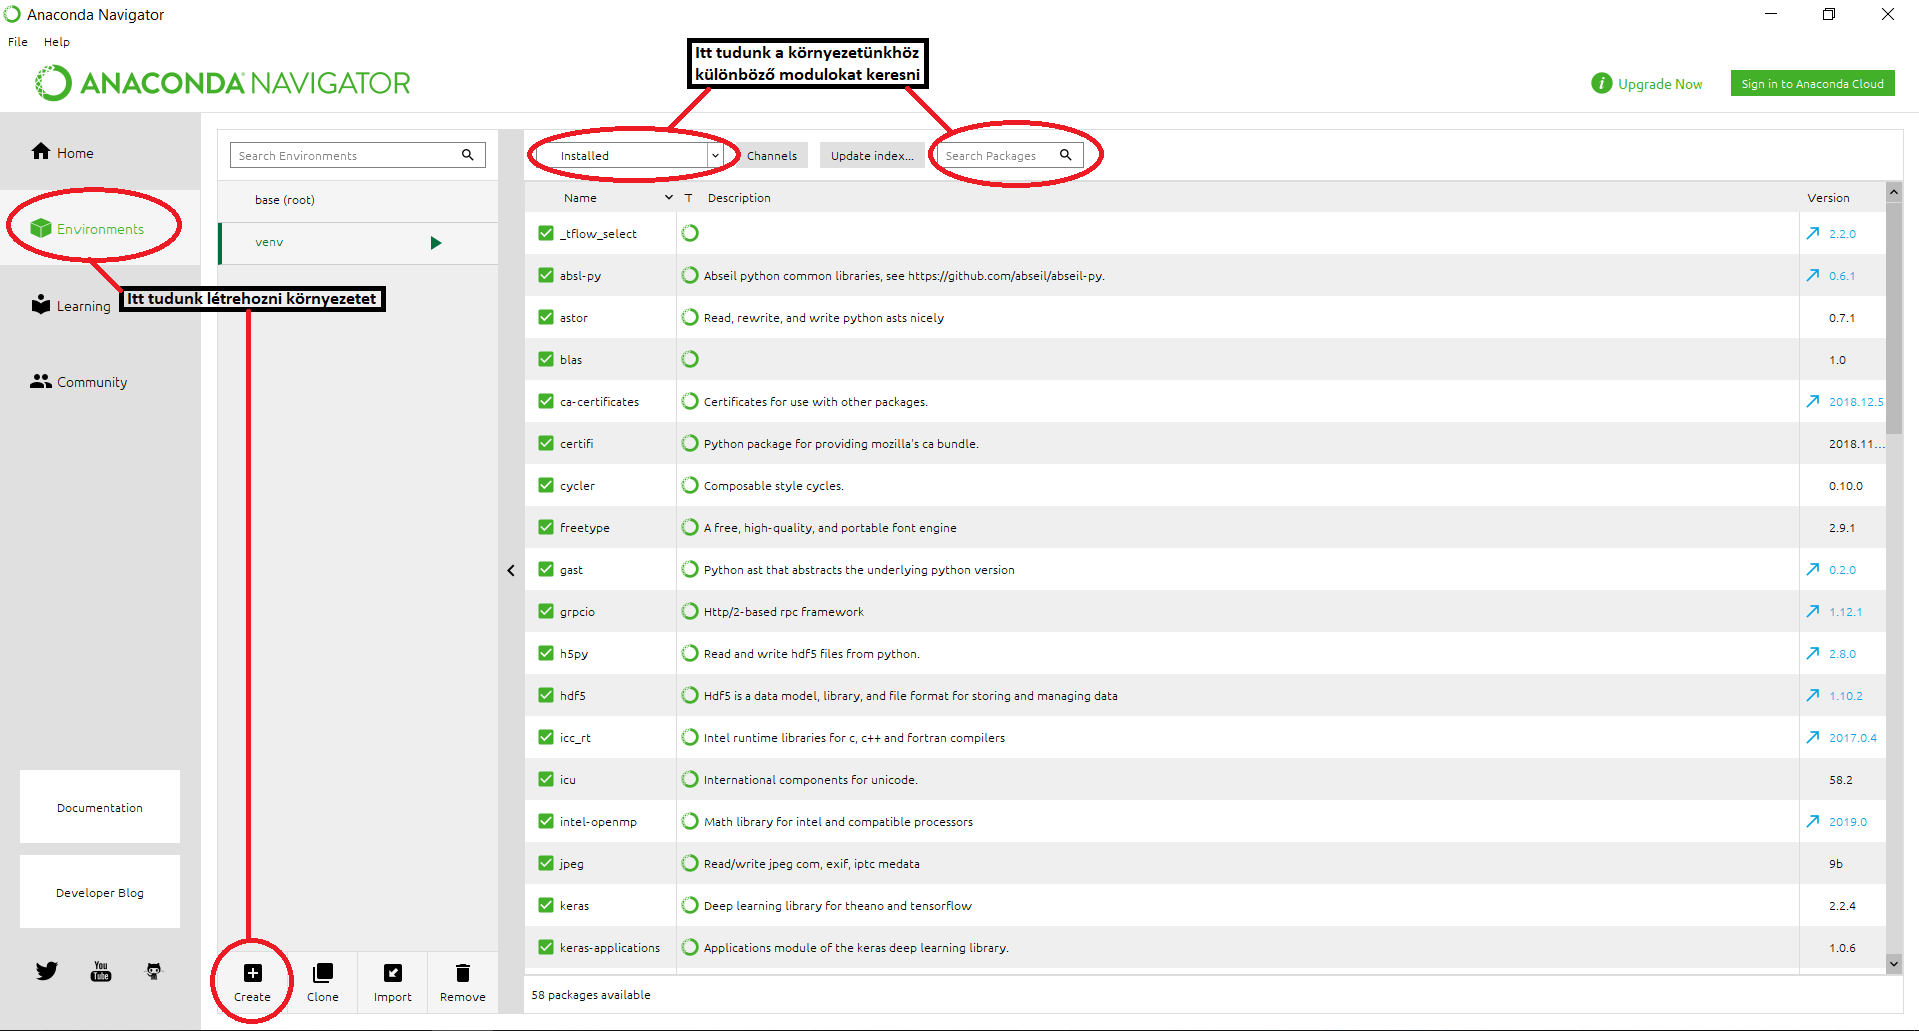Open the Learning section
1919x1031 pixels.
click(x=71, y=305)
